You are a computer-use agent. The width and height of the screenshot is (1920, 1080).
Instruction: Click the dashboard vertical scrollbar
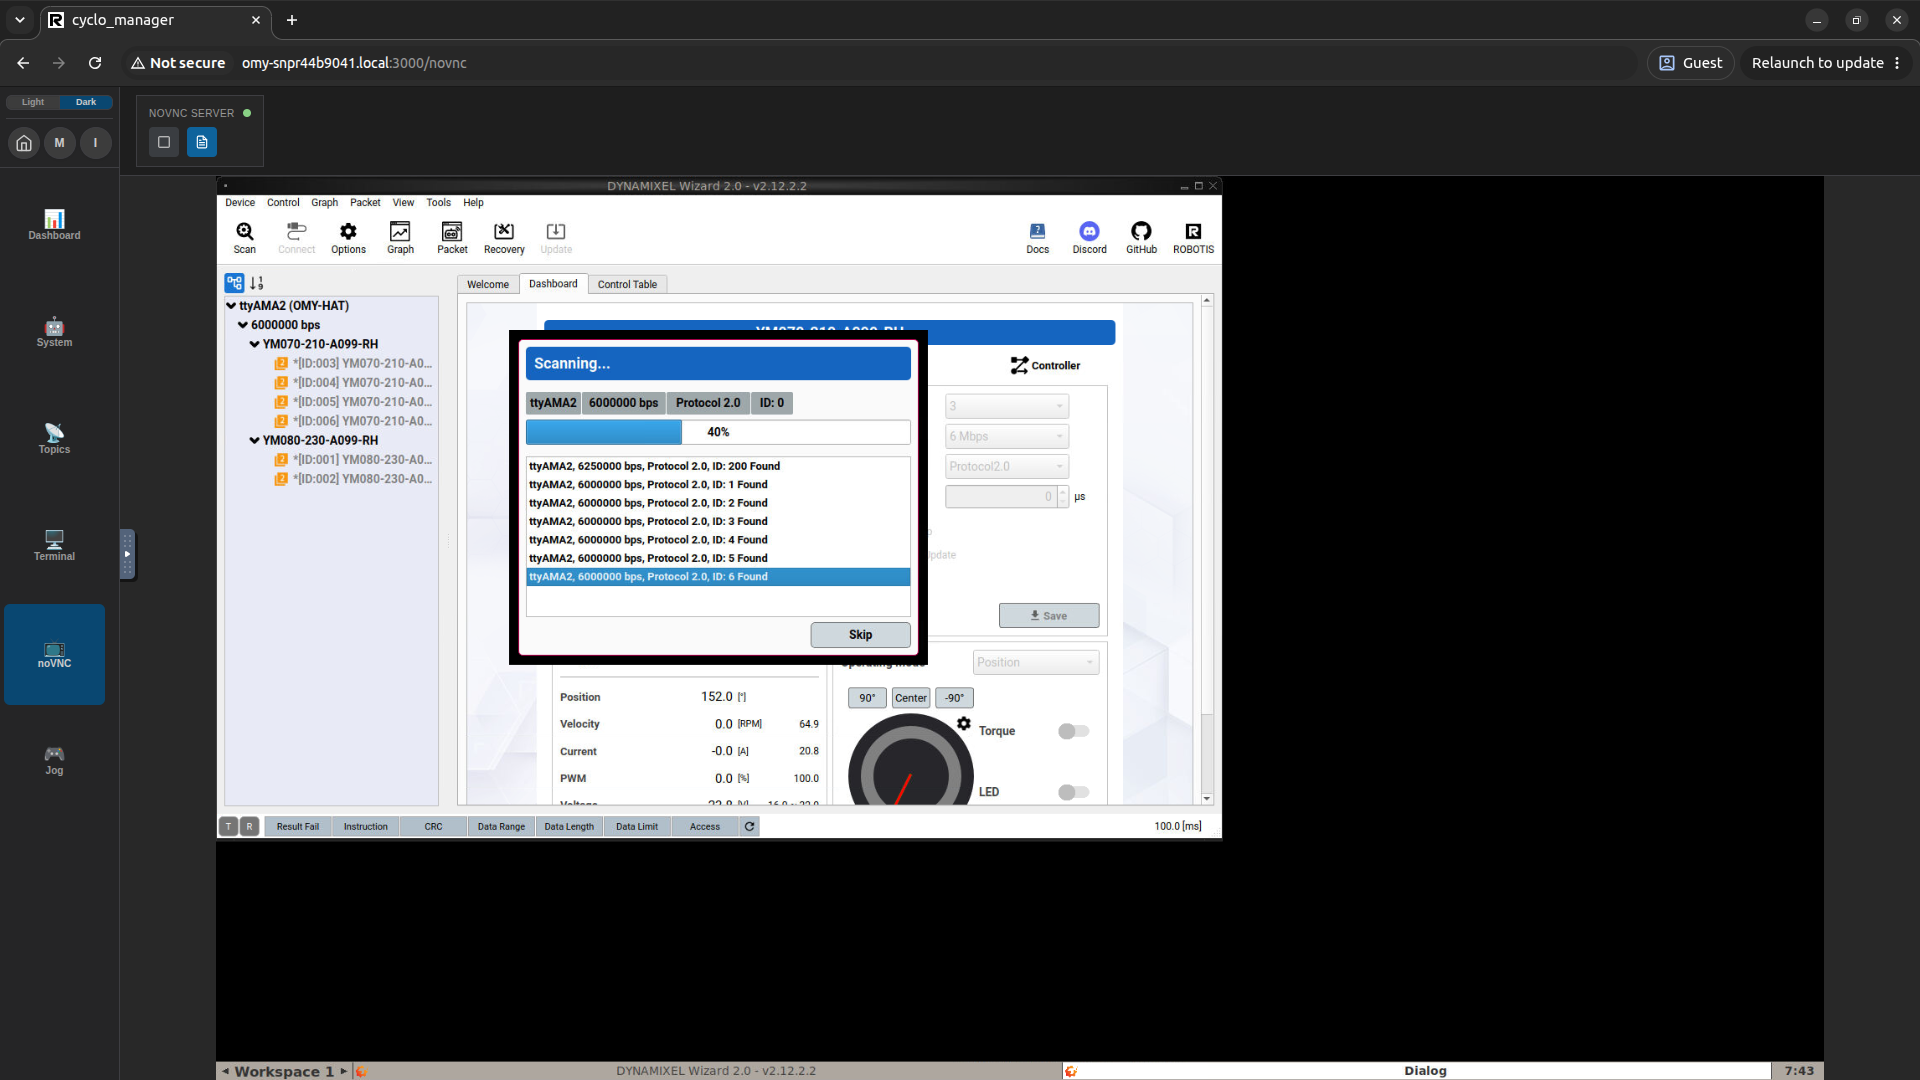pyautogui.click(x=1207, y=550)
